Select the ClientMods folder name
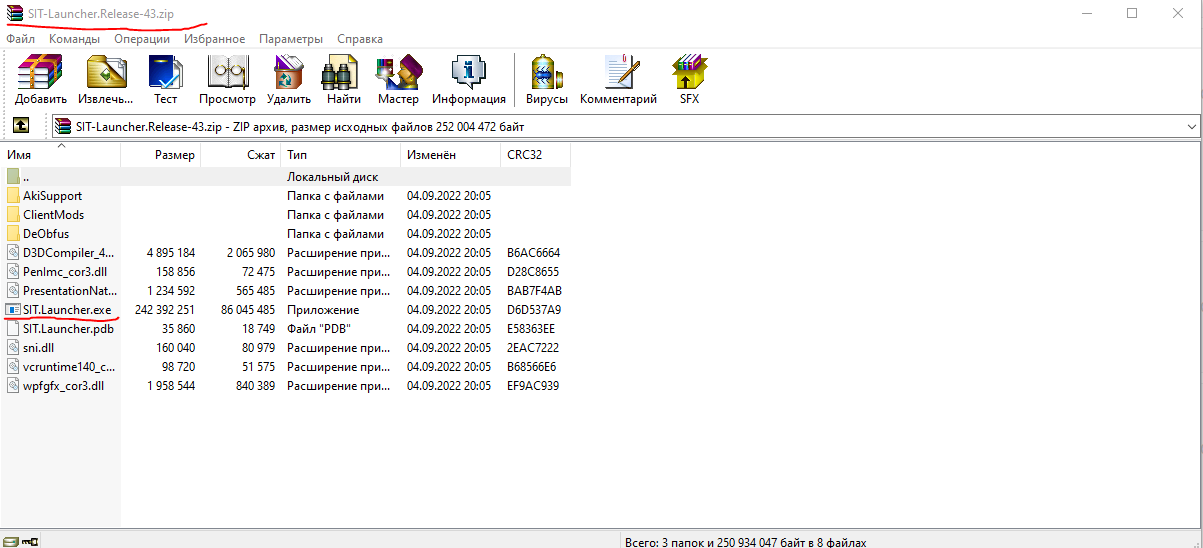Viewport: 1203px width, 548px height. click(x=53, y=215)
